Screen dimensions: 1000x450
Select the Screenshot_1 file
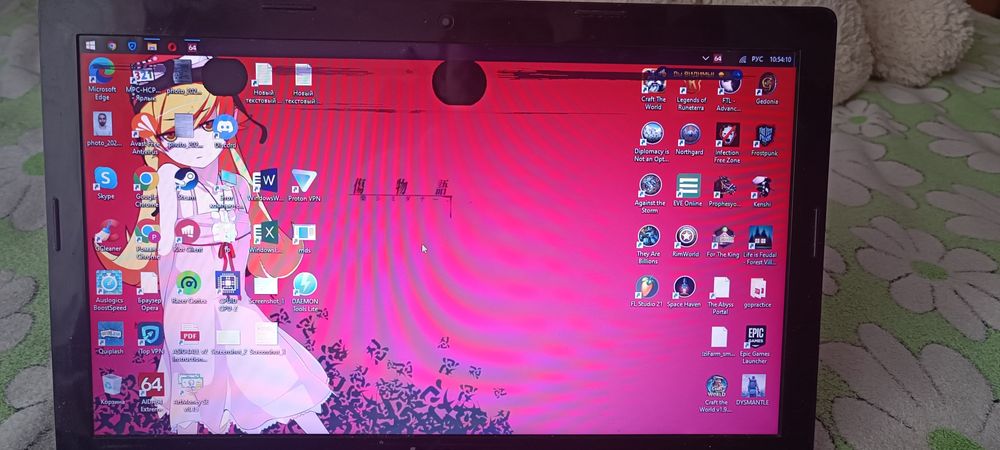pos(266,289)
